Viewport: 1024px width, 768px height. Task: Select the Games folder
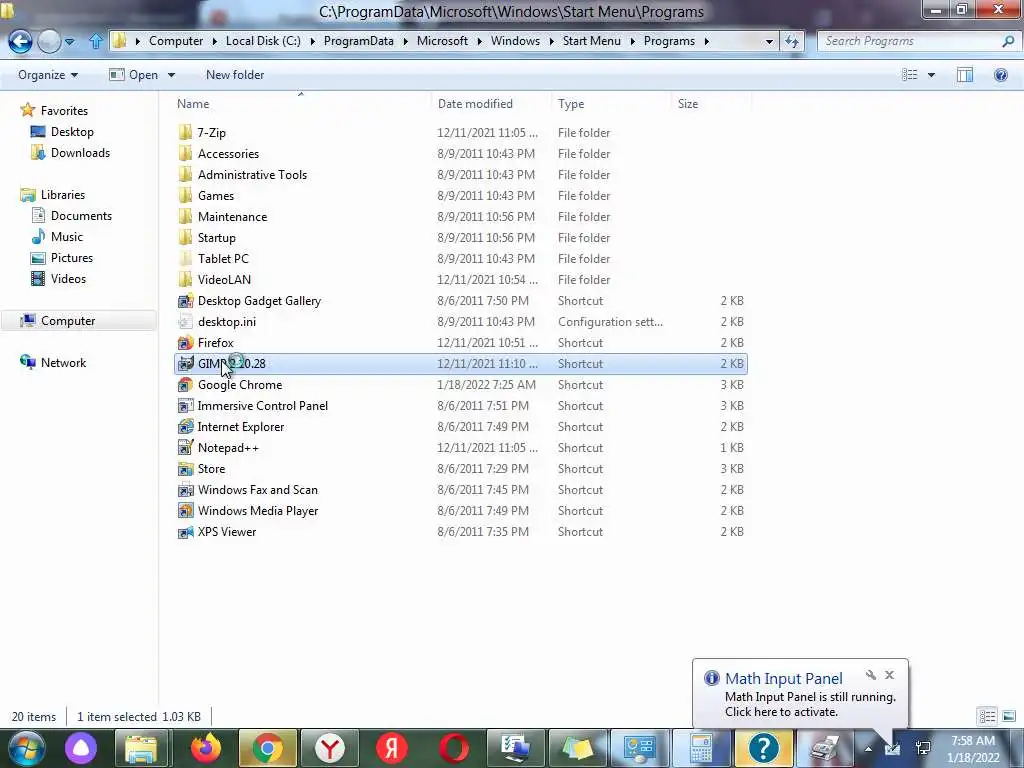[x=216, y=195]
